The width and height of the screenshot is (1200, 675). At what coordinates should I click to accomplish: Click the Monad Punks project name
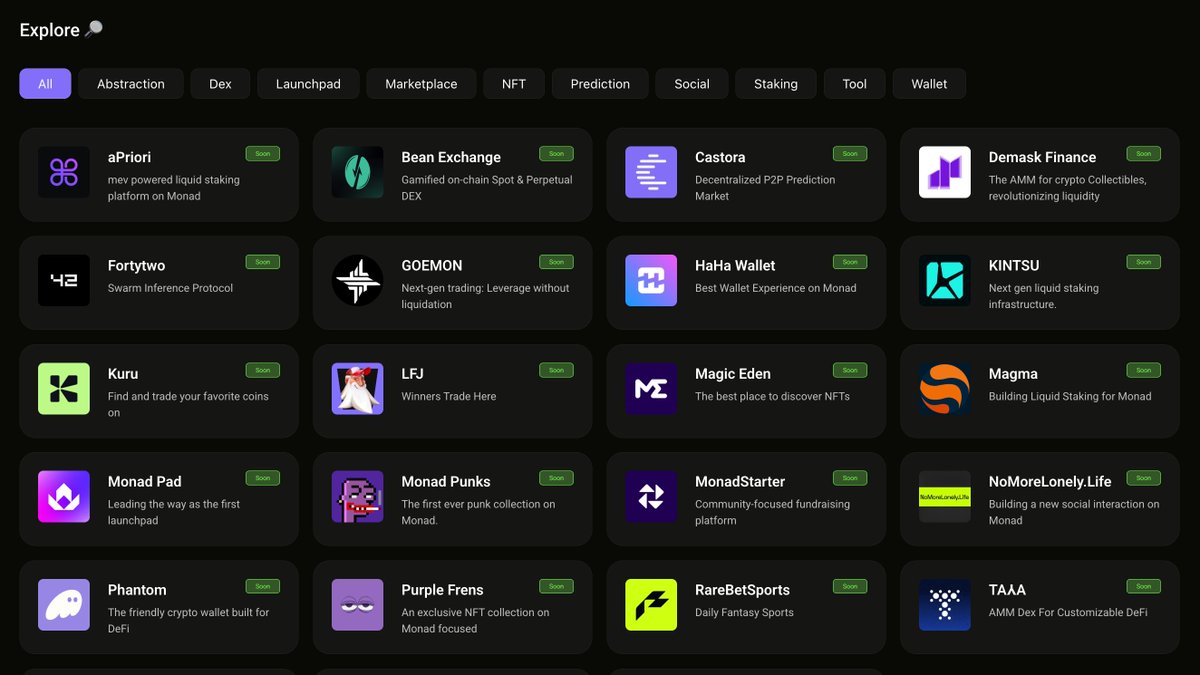coord(446,482)
